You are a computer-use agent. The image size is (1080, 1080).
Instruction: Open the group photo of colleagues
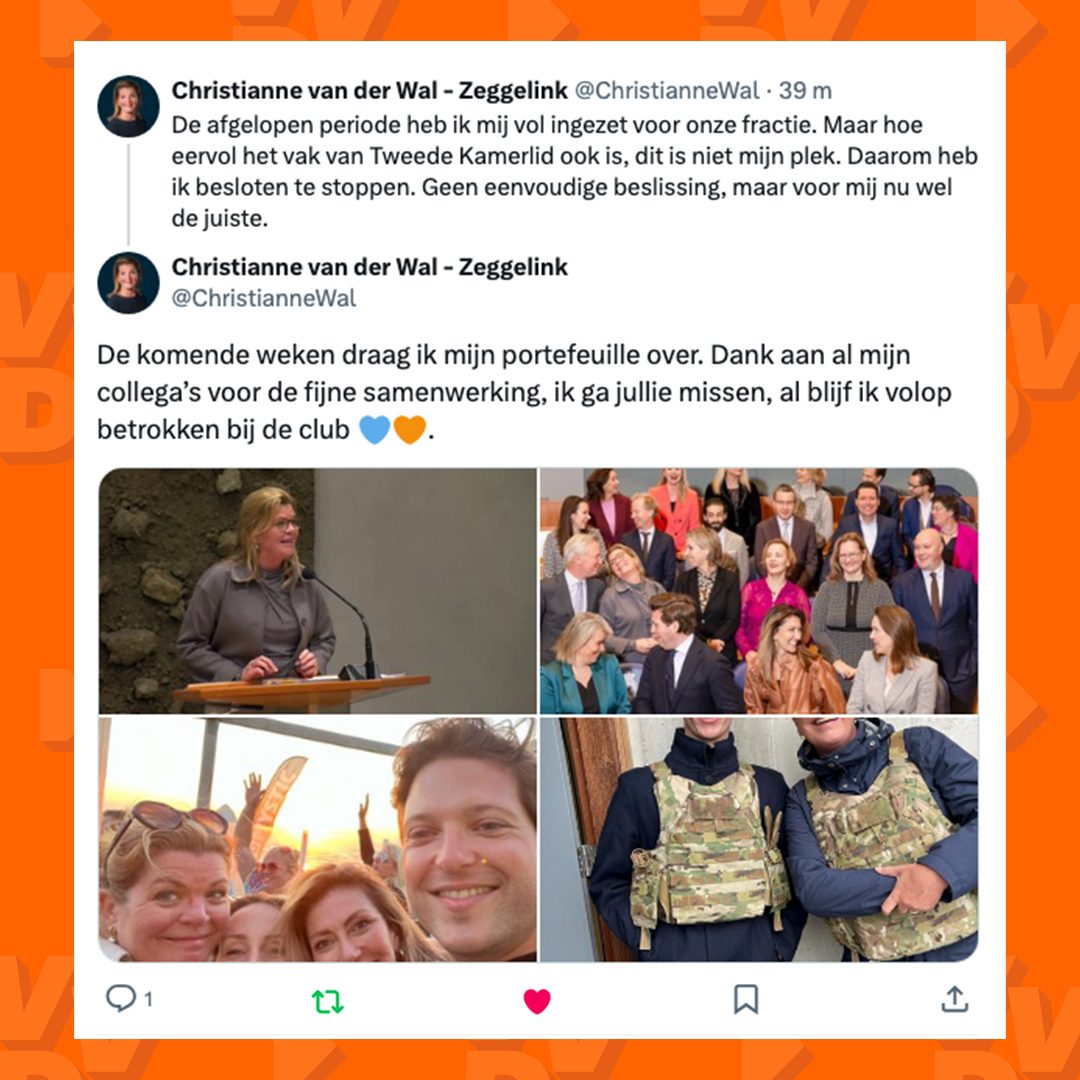(759, 591)
